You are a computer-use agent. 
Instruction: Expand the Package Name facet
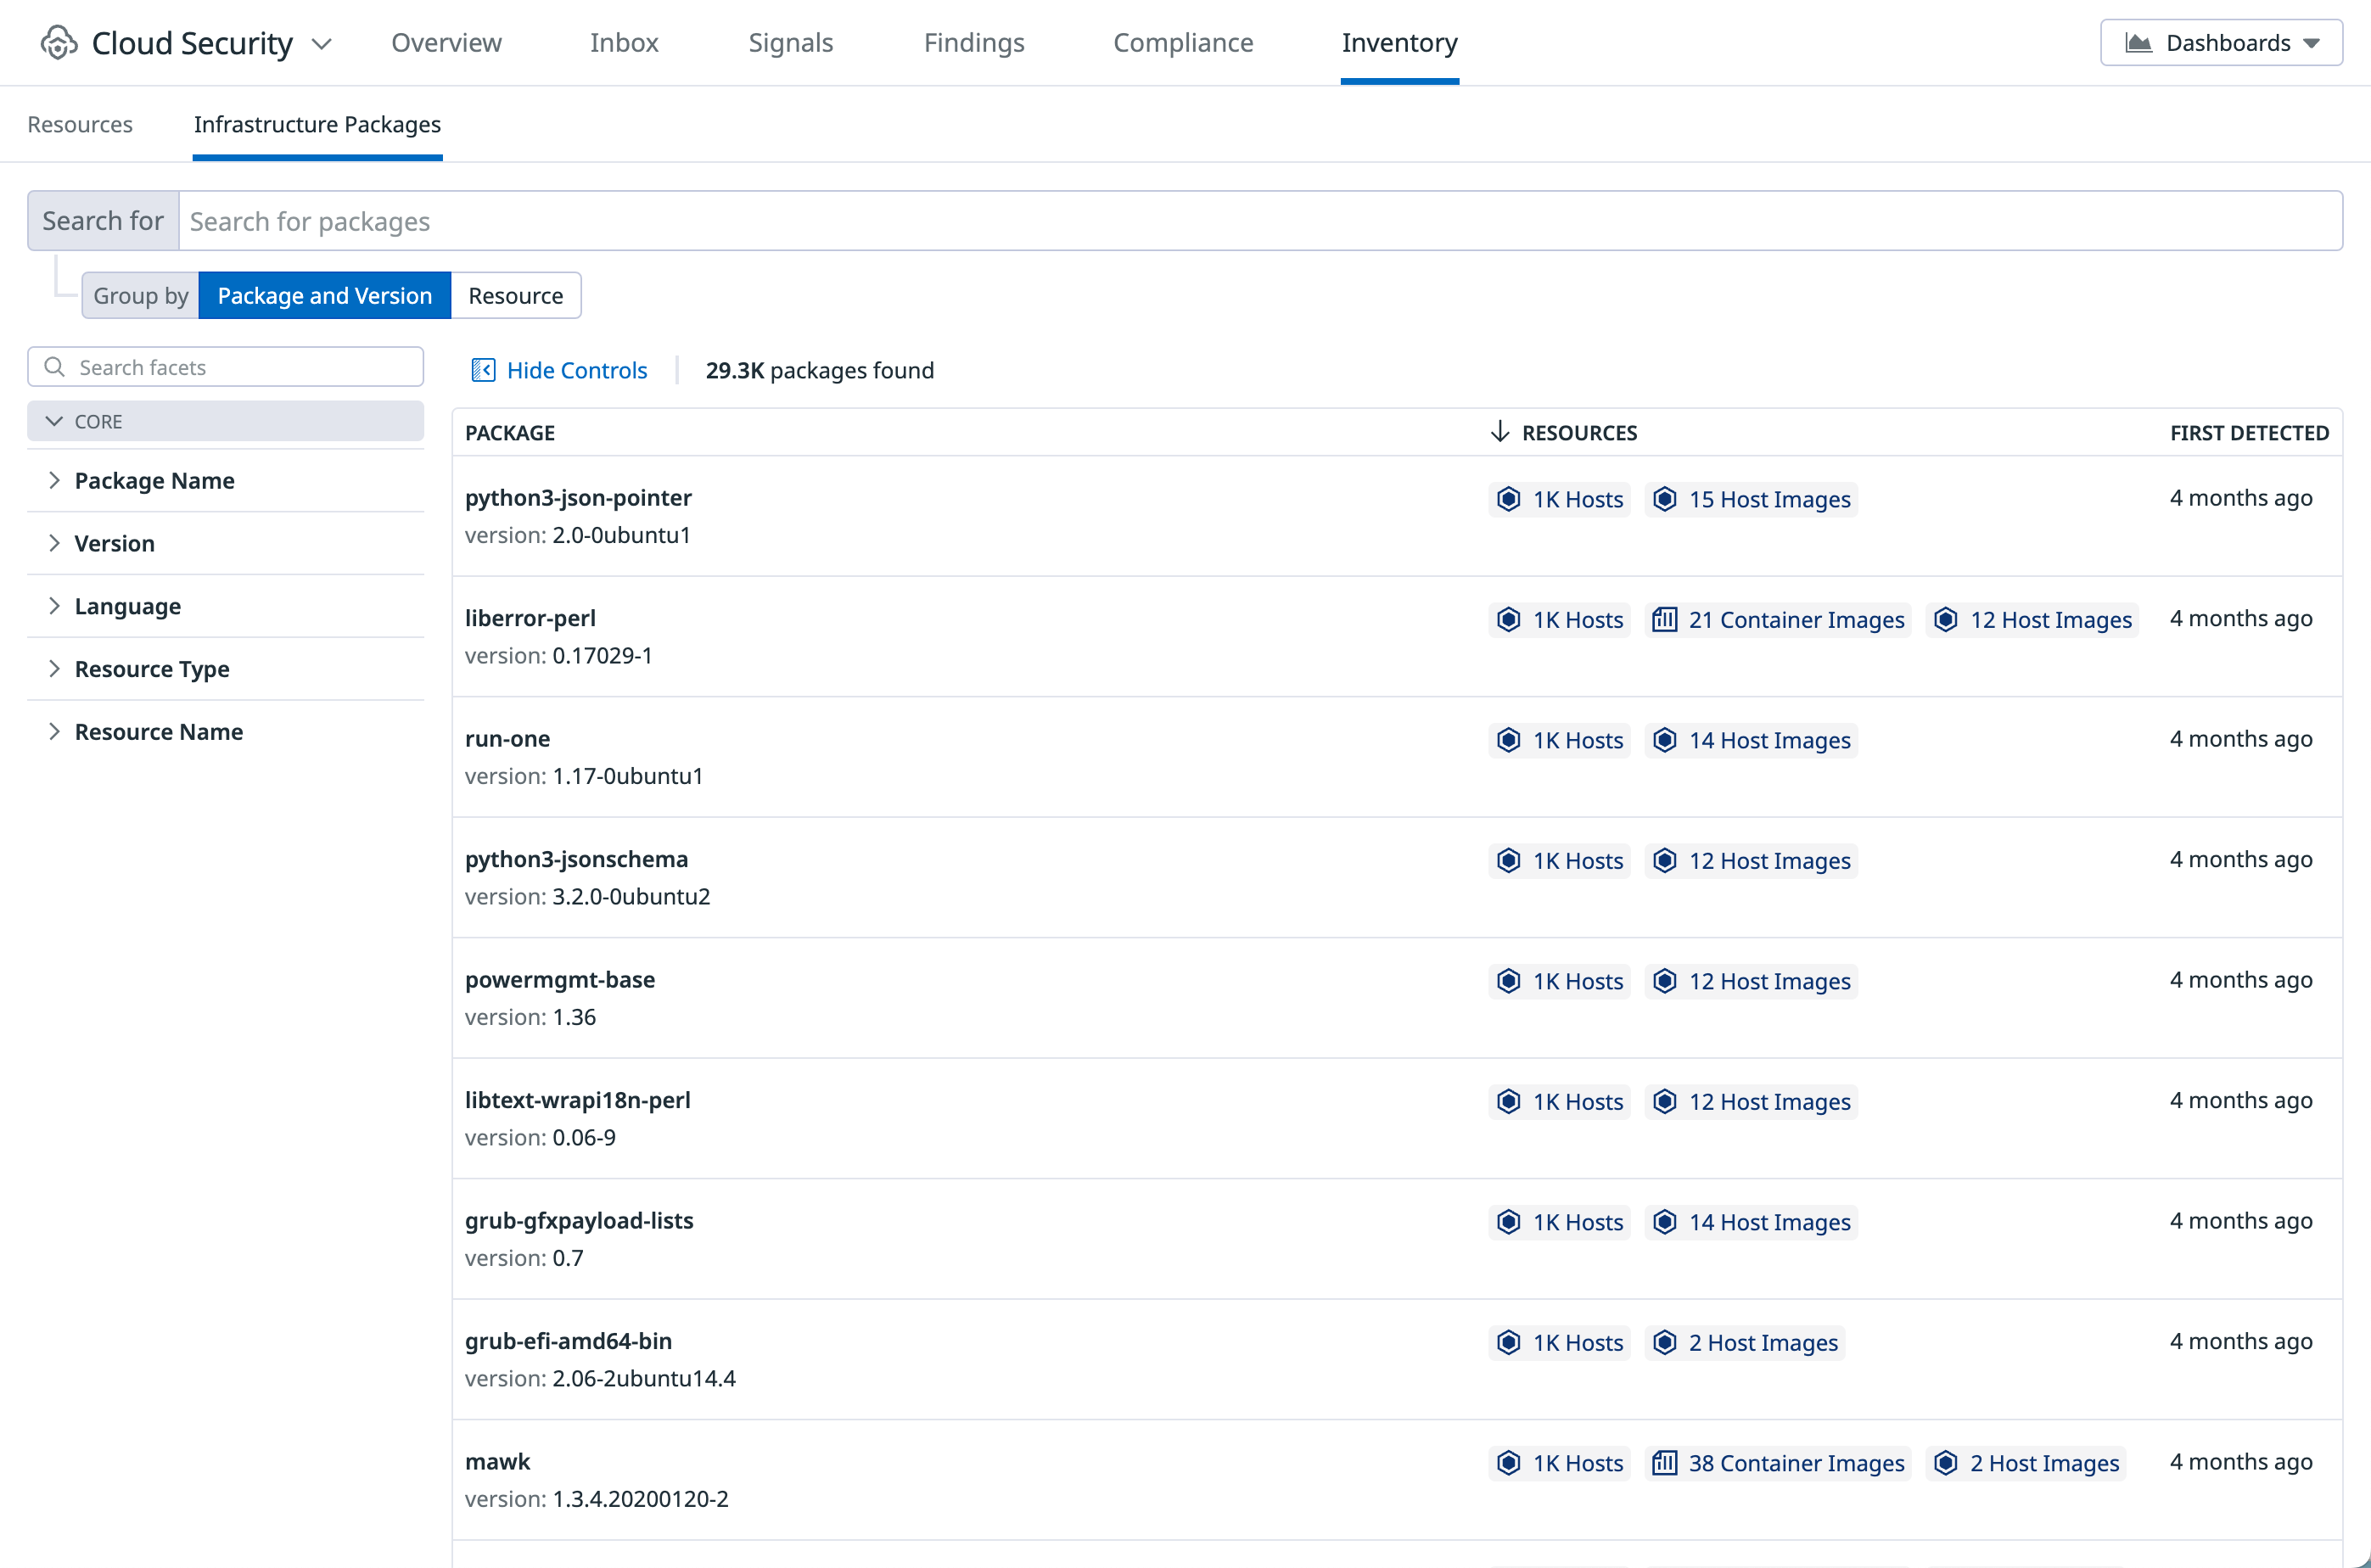click(x=154, y=481)
